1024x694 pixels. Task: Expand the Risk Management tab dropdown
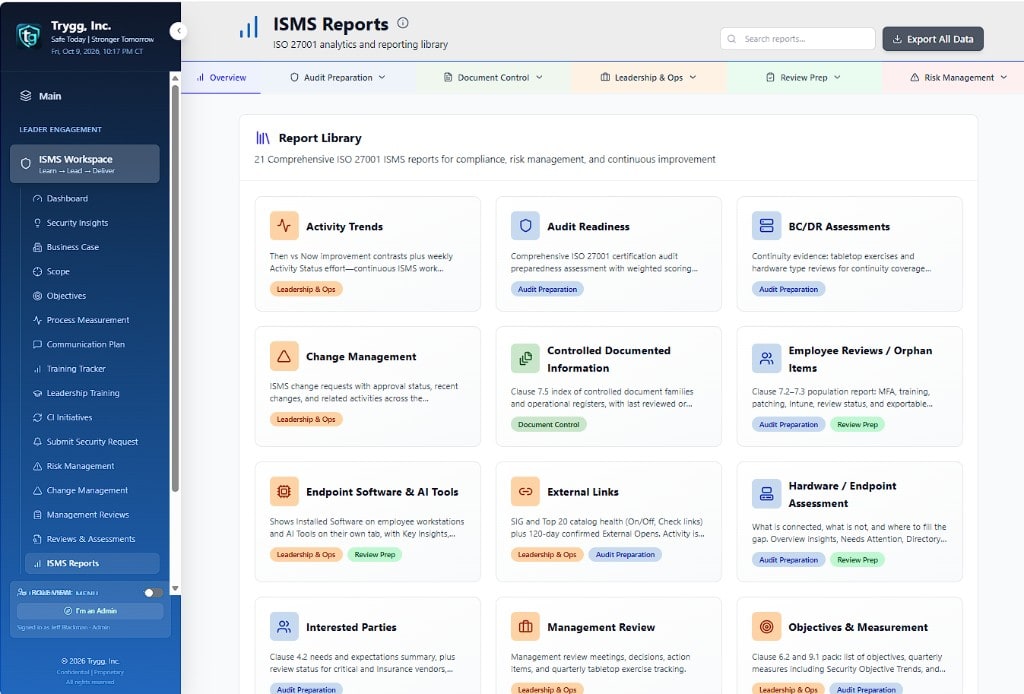(1003, 77)
